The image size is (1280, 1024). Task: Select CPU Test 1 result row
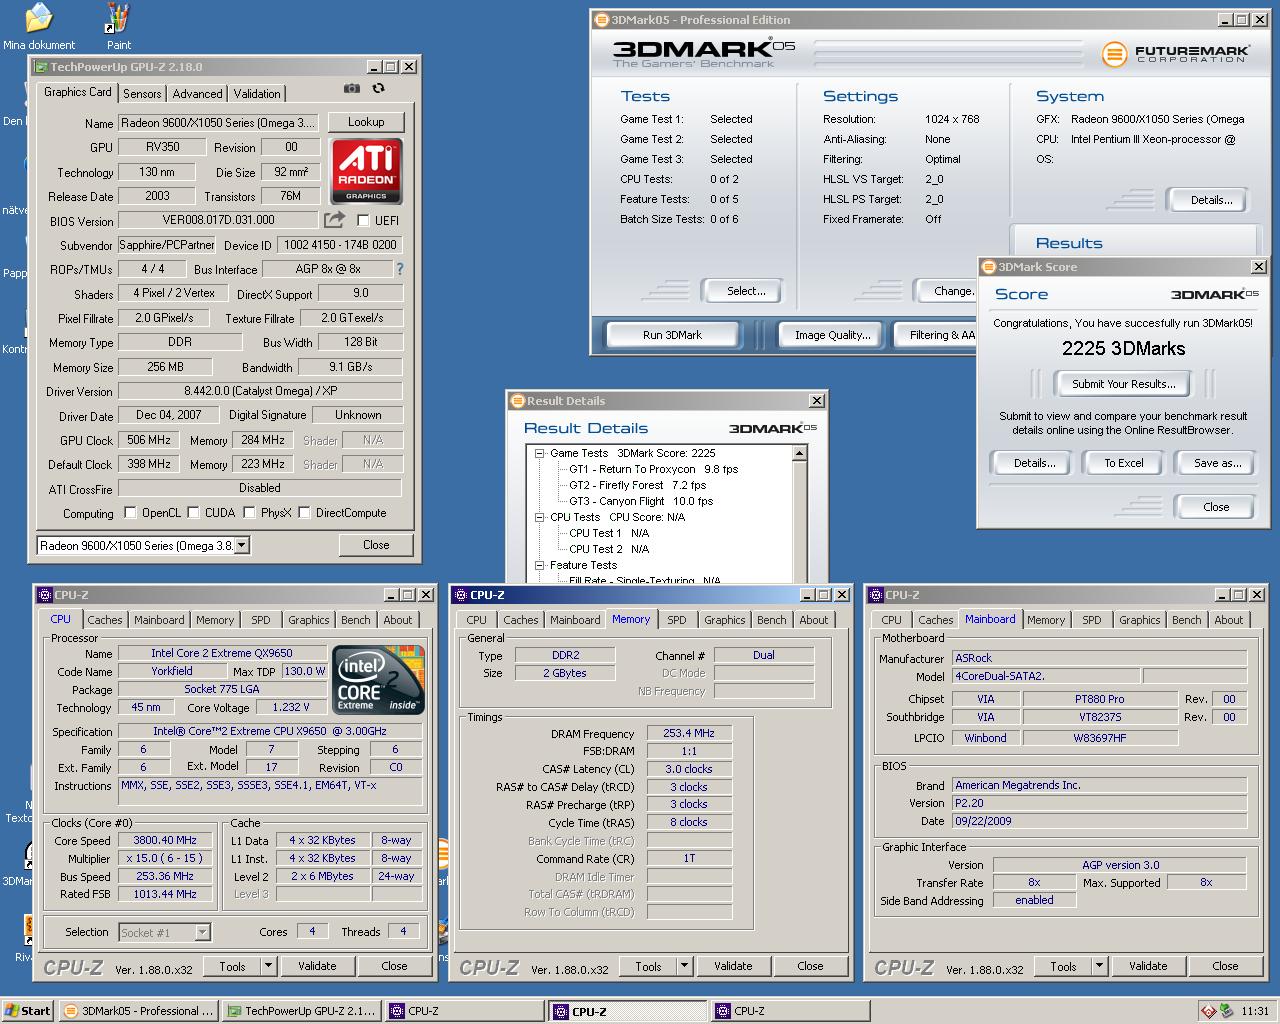click(609, 533)
